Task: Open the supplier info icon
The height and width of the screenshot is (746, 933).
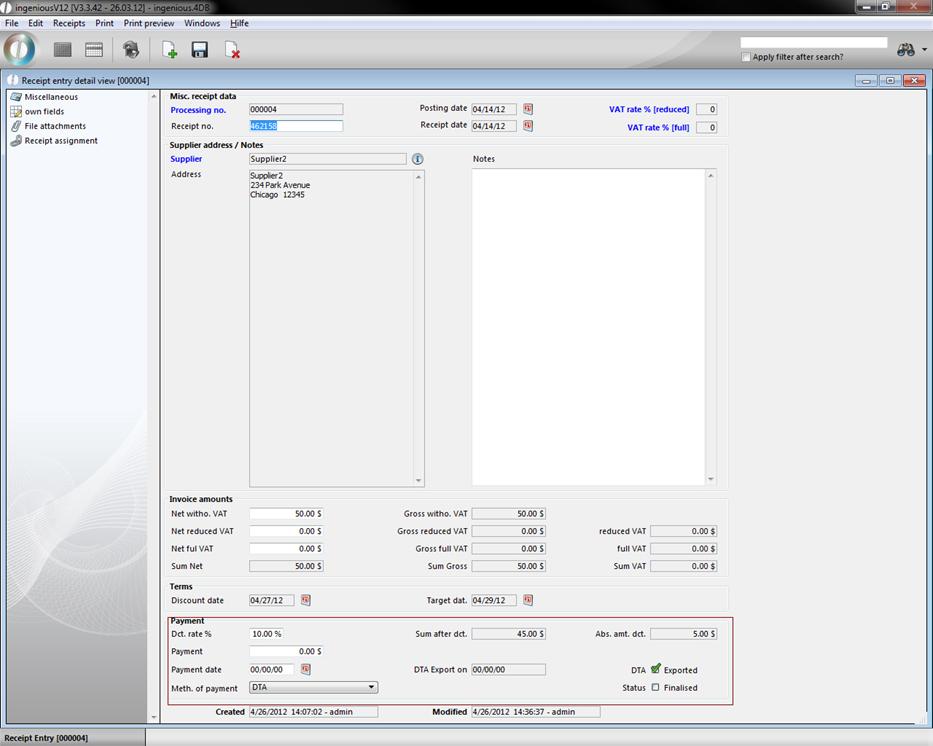Action: click(418, 159)
